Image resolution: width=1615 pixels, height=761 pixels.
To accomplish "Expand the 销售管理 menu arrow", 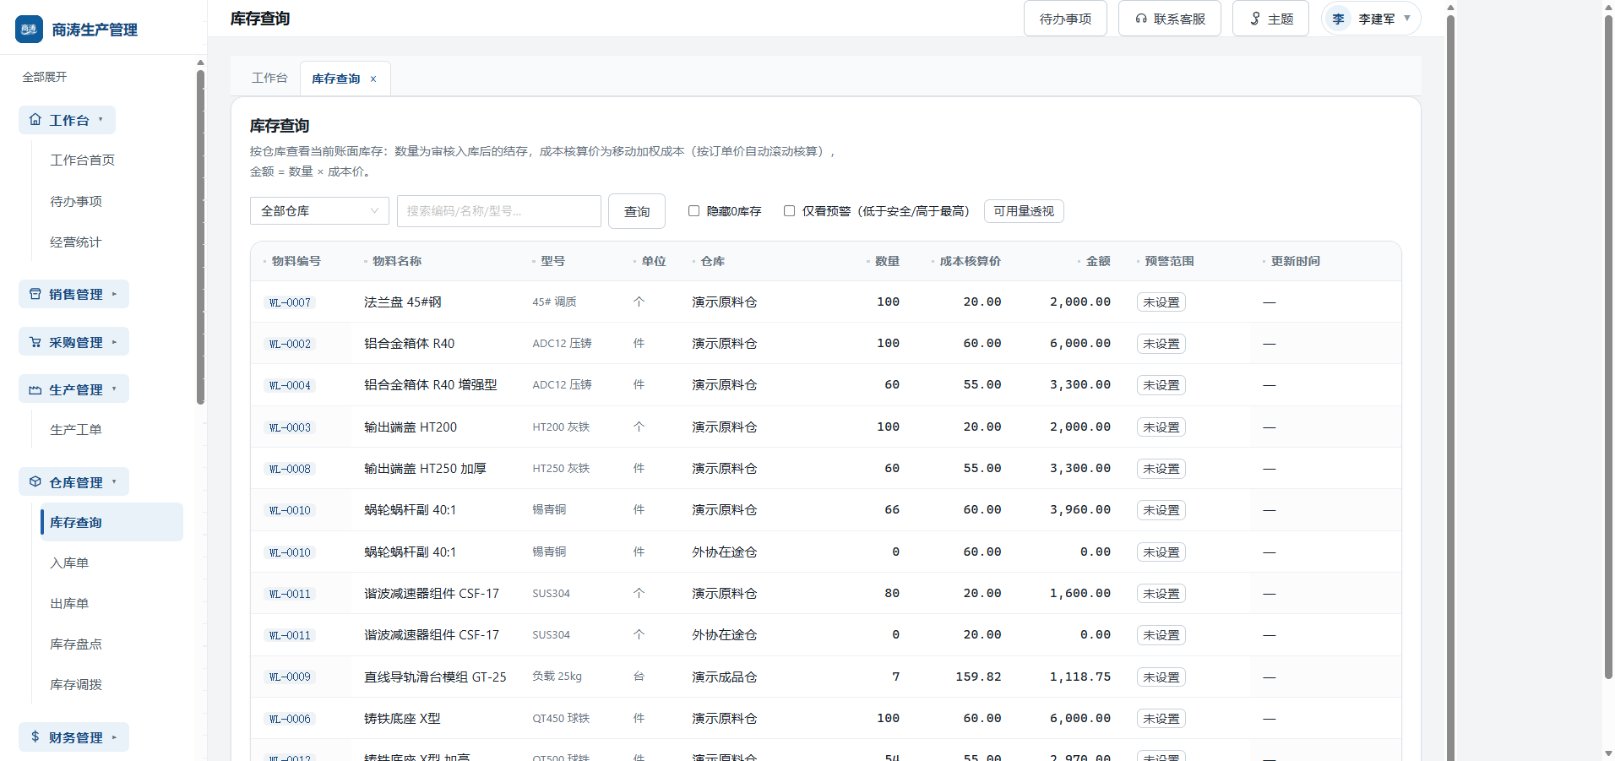I will click(114, 294).
